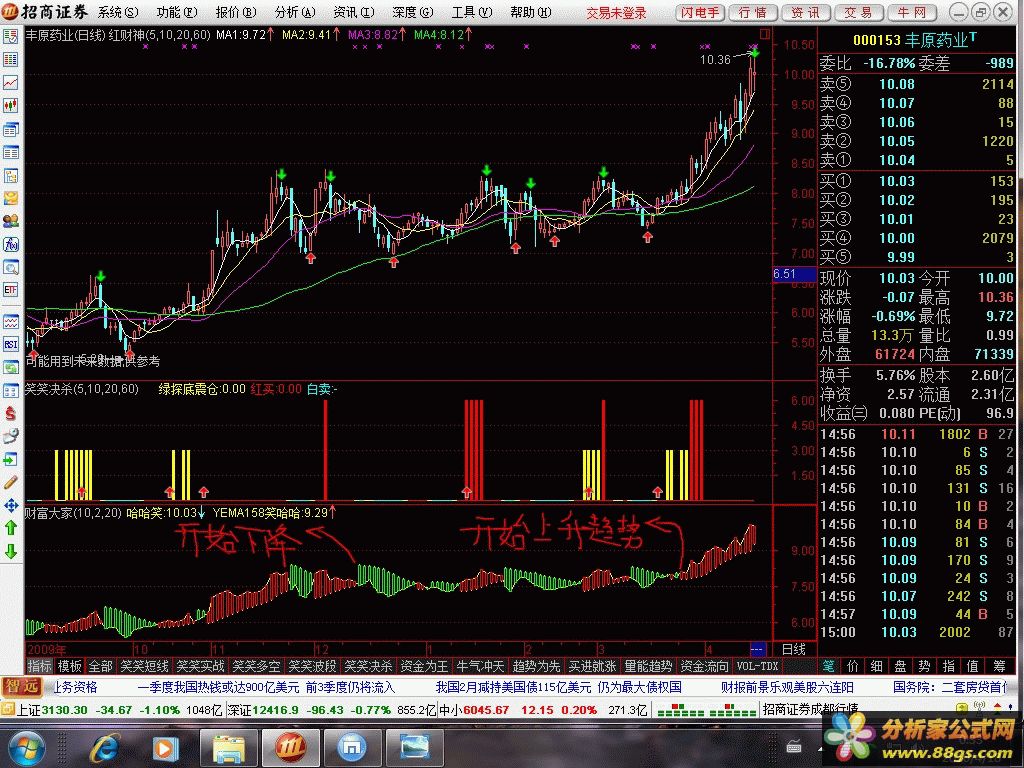1024x768 pixels.
Task: Select the 指标 tab
Action: coord(39,666)
